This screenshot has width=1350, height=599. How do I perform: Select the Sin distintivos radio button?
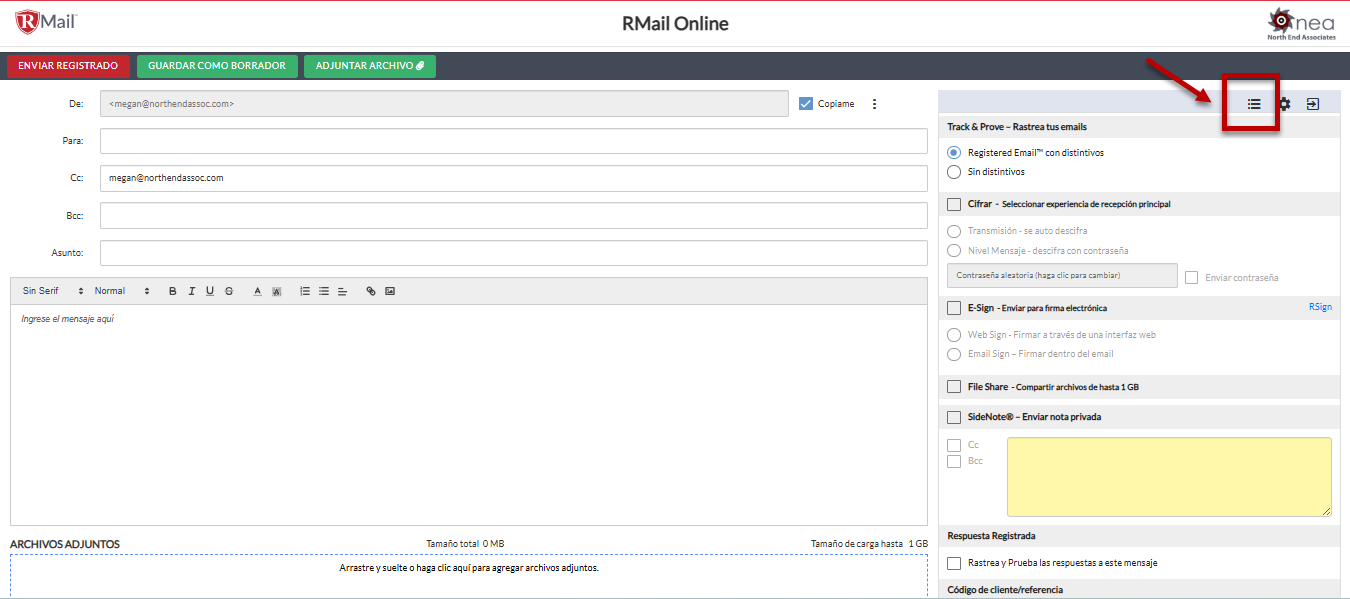[954, 172]
